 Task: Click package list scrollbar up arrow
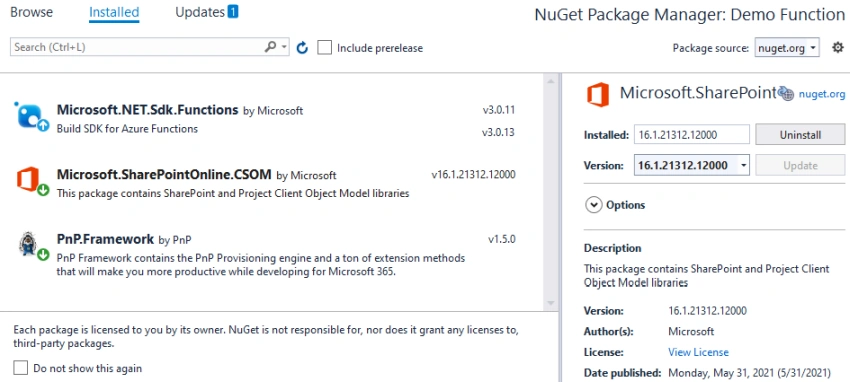click(x=551, y=81)
